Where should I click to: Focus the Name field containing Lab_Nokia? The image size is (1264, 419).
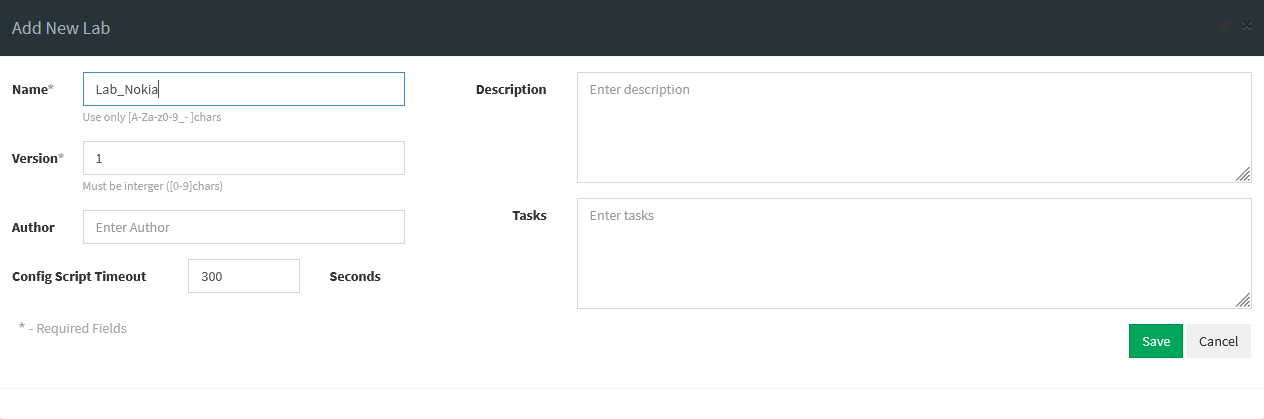244,89
